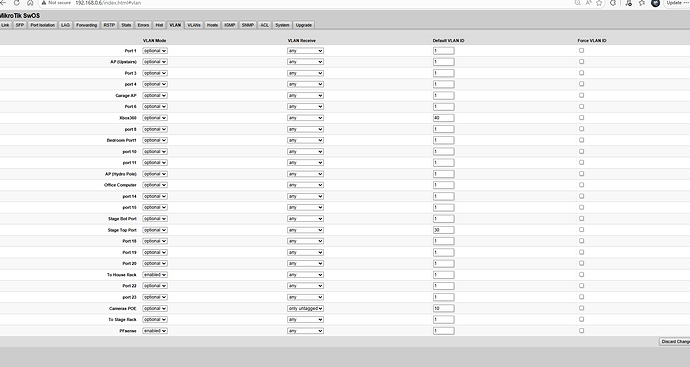Viewport: 690px width, 367px height.
Task: Open VLAN Receive dropdown for AP (Upstairs)
Action: point(305,62)
